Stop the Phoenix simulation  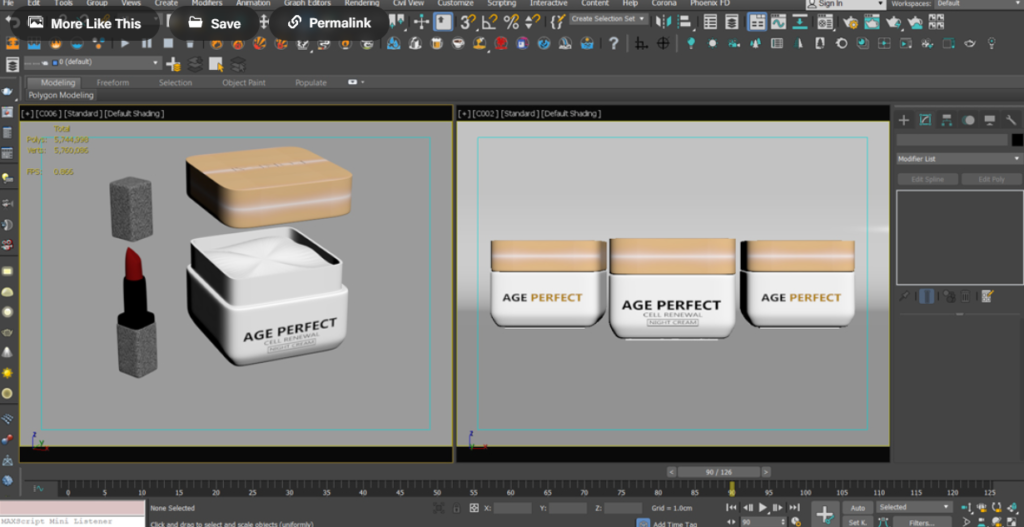(x=168, y=44)
